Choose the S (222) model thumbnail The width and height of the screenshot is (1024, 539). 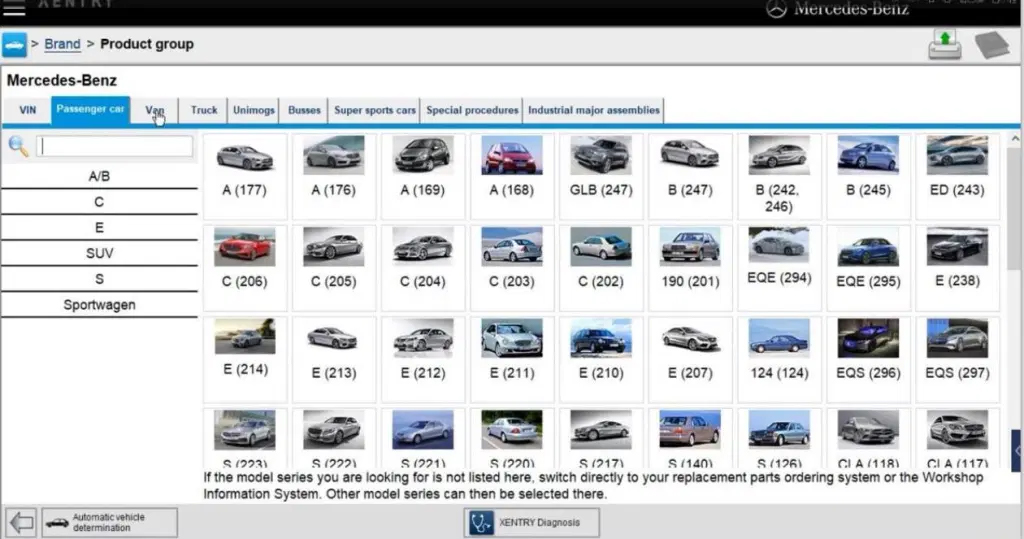tap(334, 430)
